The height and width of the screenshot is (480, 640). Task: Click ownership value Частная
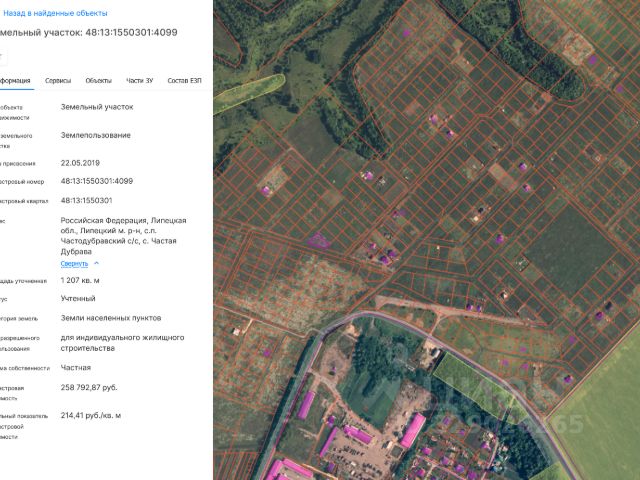(76, 368)
